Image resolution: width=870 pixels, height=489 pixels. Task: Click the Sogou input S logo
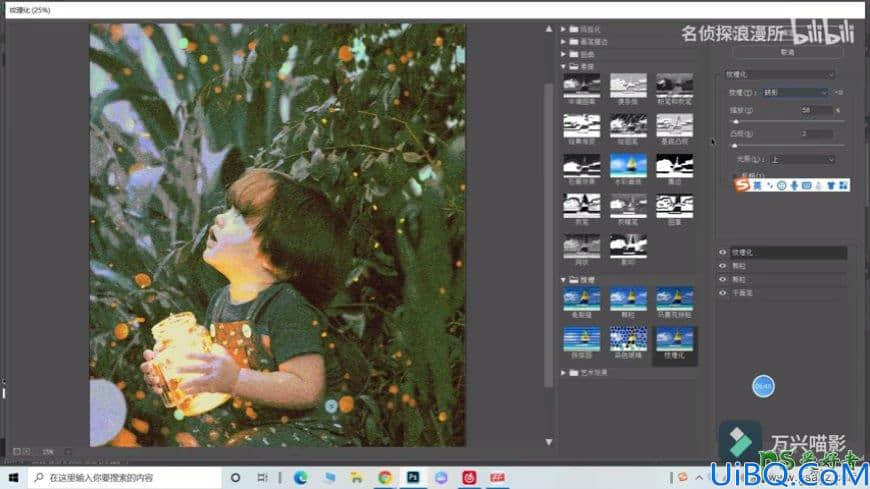tap(742, 185)
